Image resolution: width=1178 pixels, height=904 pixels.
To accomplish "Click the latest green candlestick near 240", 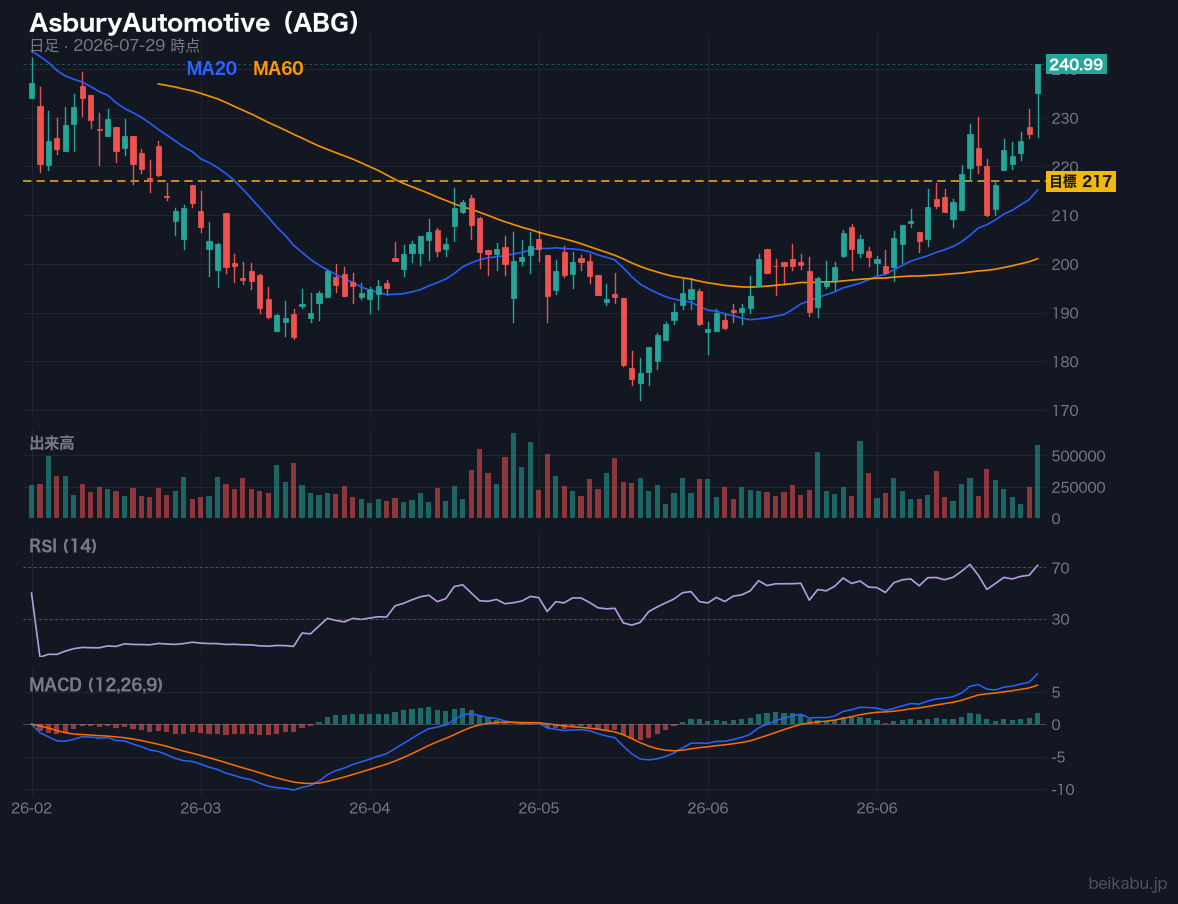I will click(x=1038, y=80).
